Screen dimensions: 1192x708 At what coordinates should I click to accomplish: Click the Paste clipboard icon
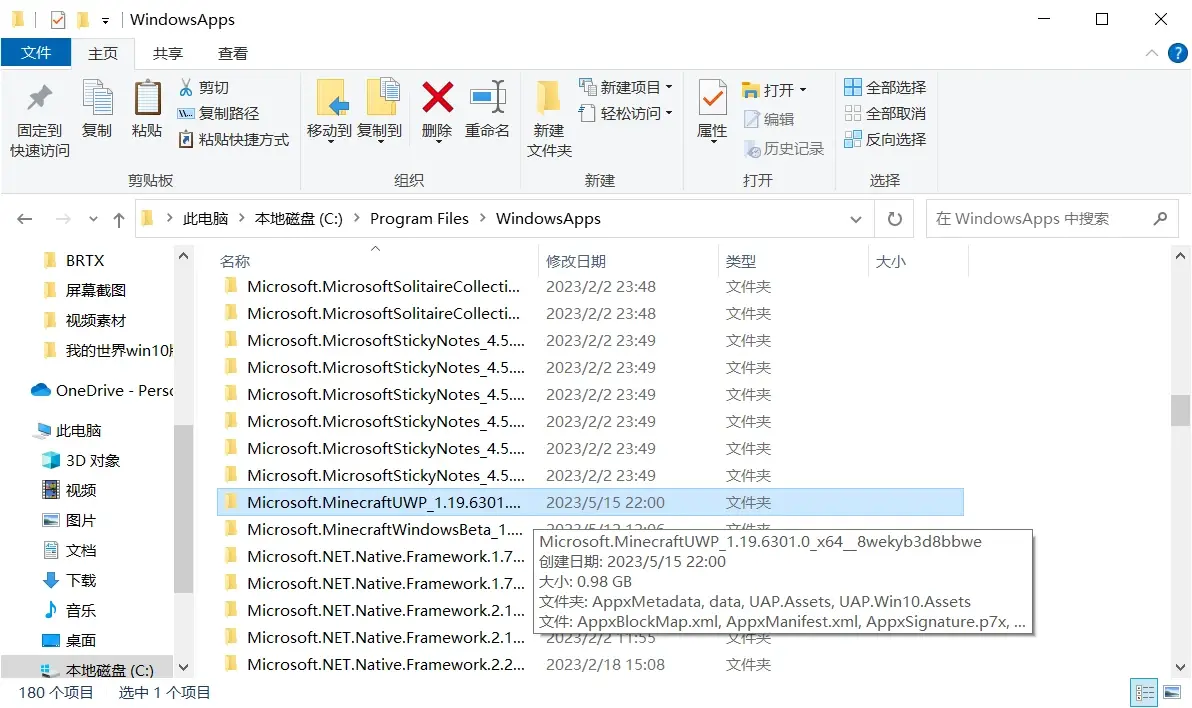147,97
